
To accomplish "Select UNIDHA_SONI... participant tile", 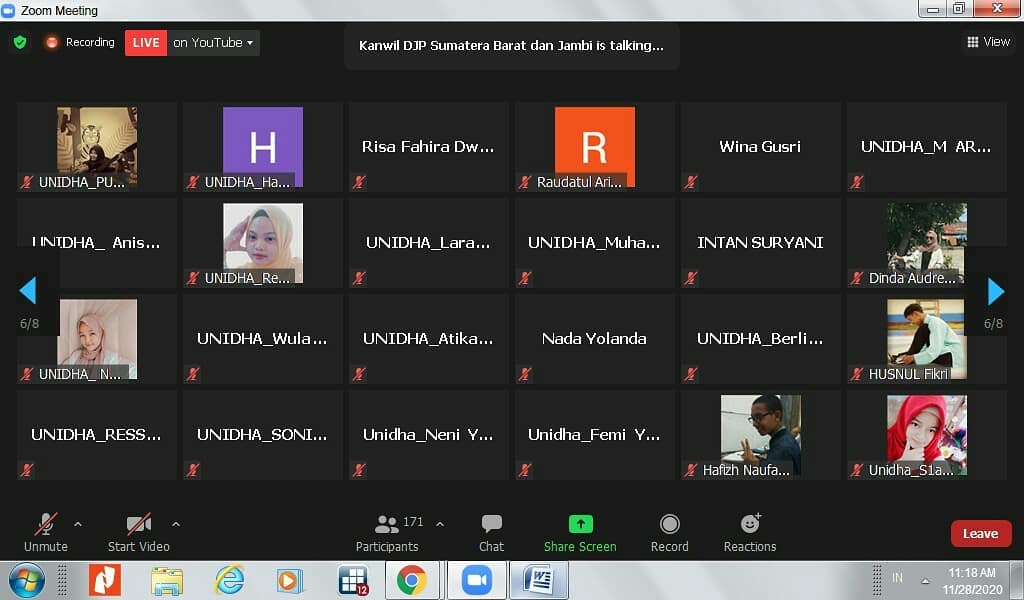I will [x=263, y=435].
